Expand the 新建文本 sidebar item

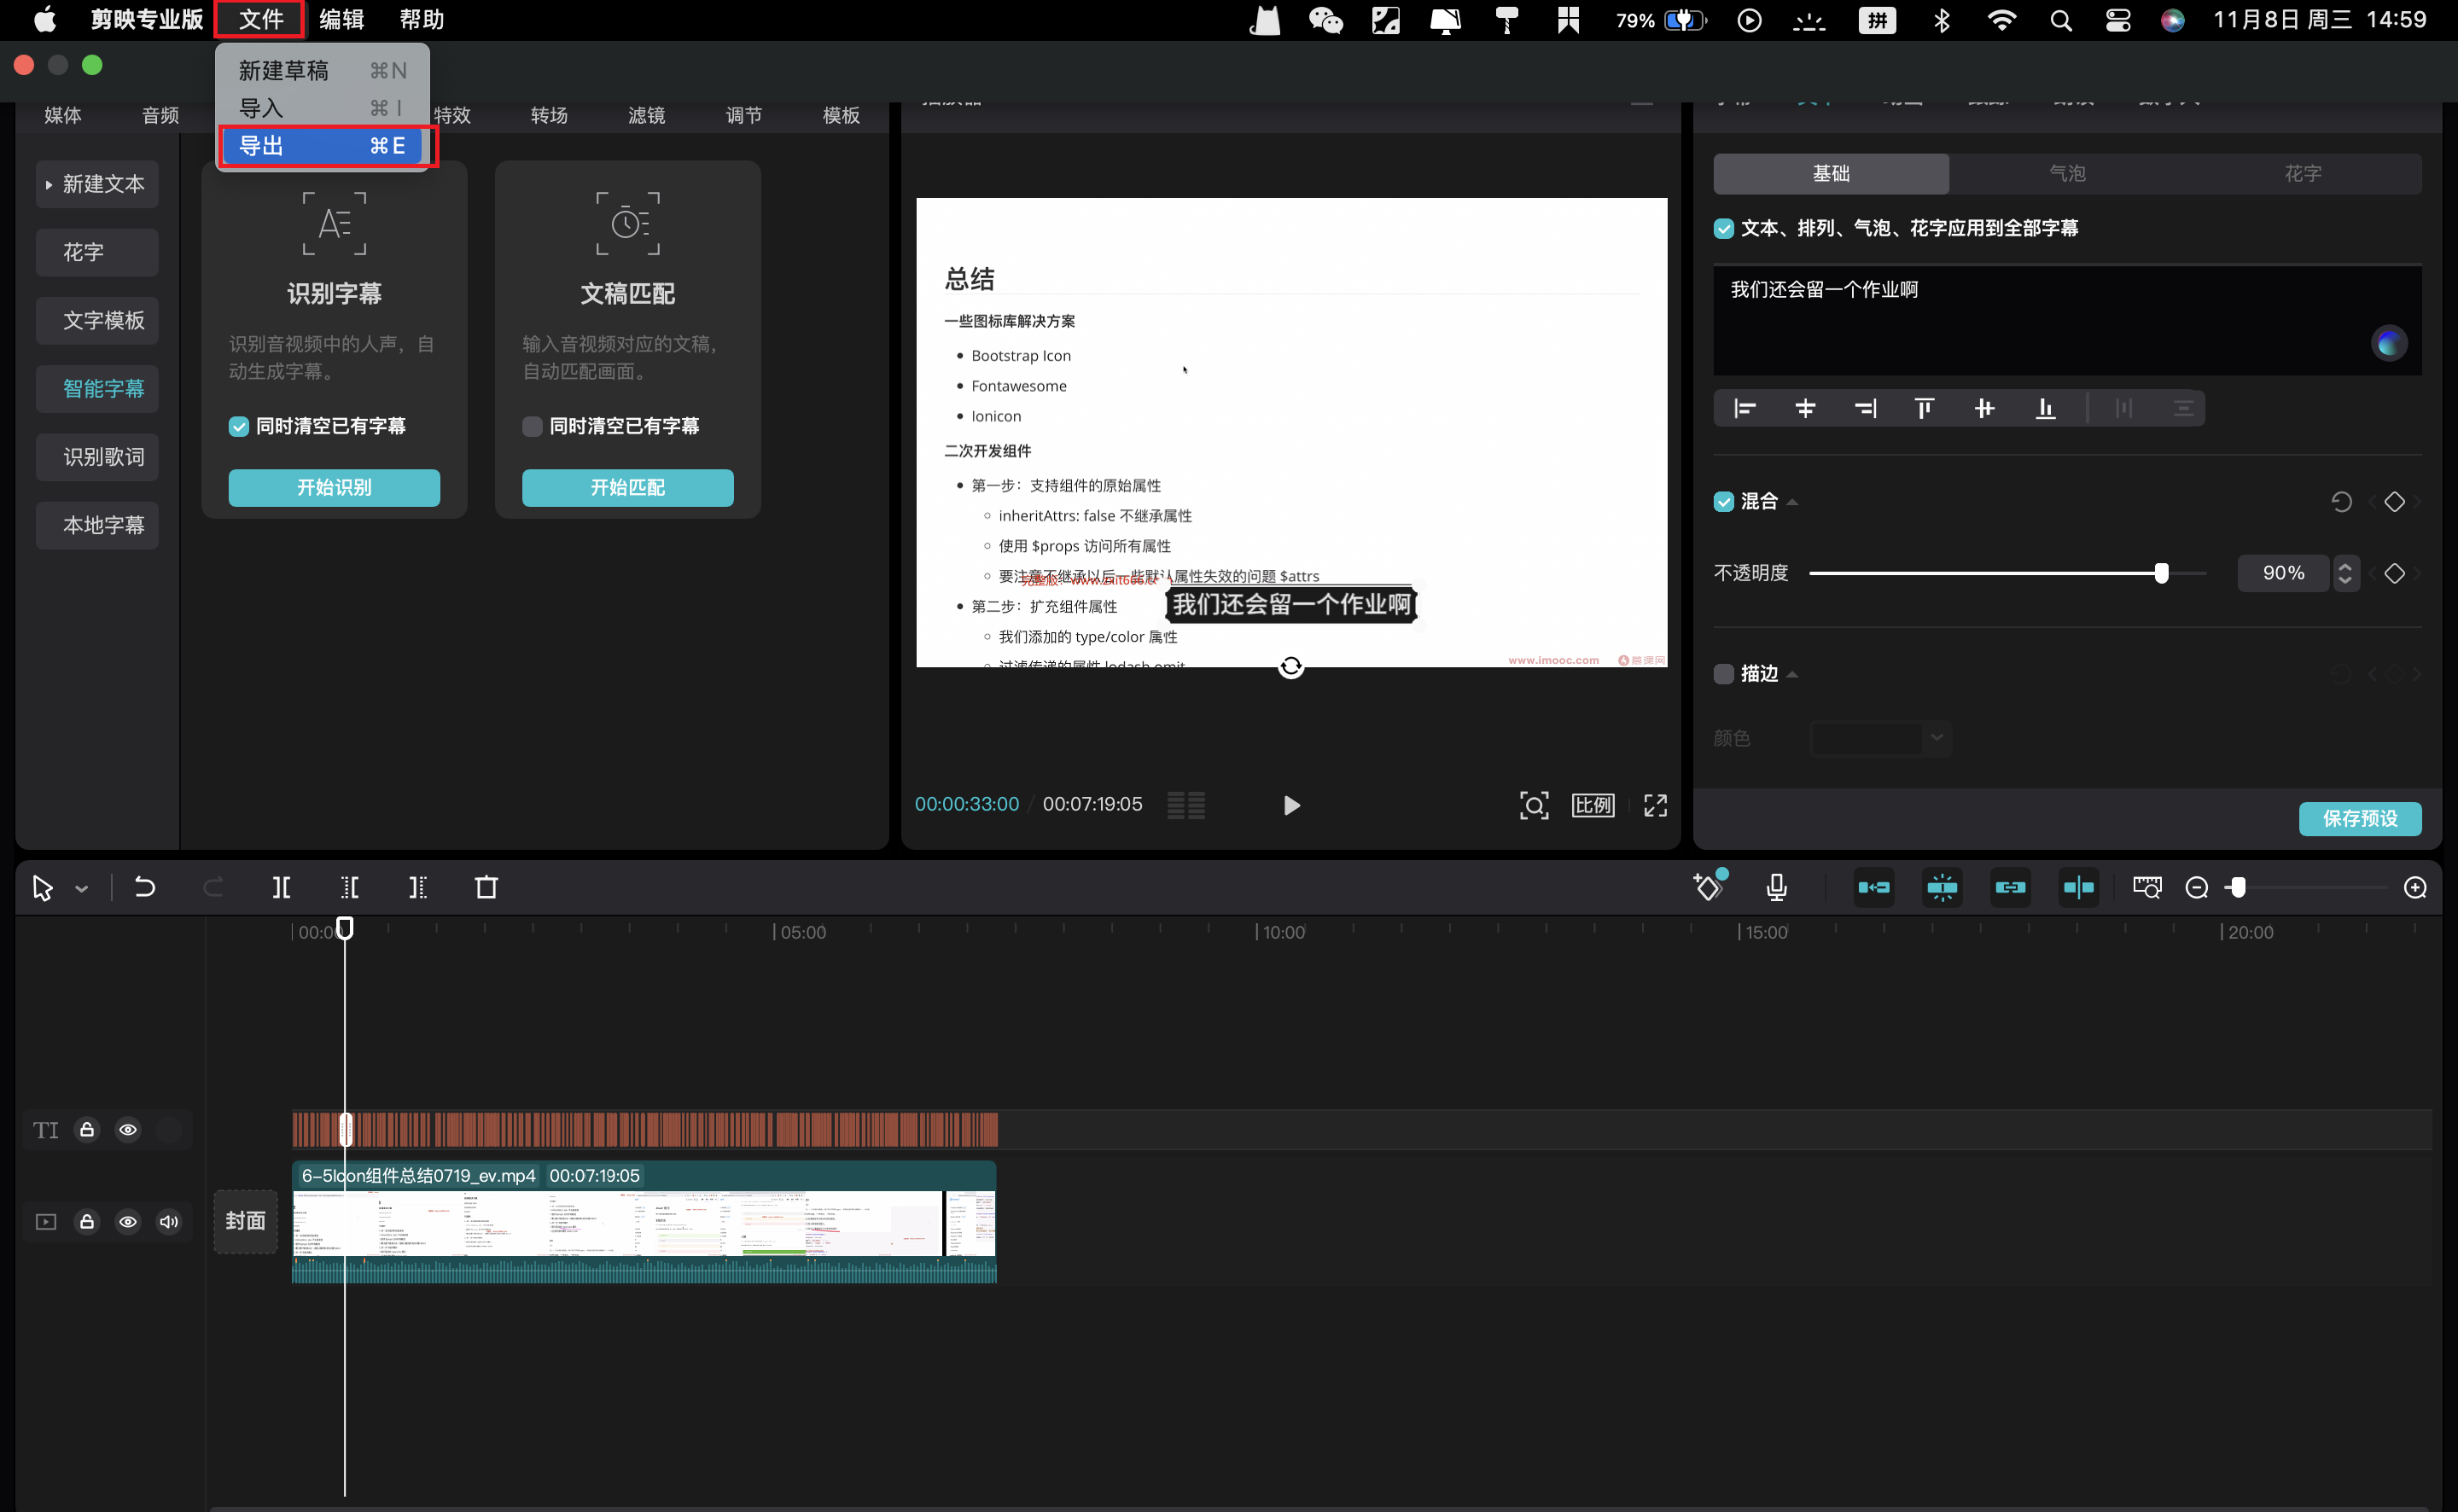[97, 184]
